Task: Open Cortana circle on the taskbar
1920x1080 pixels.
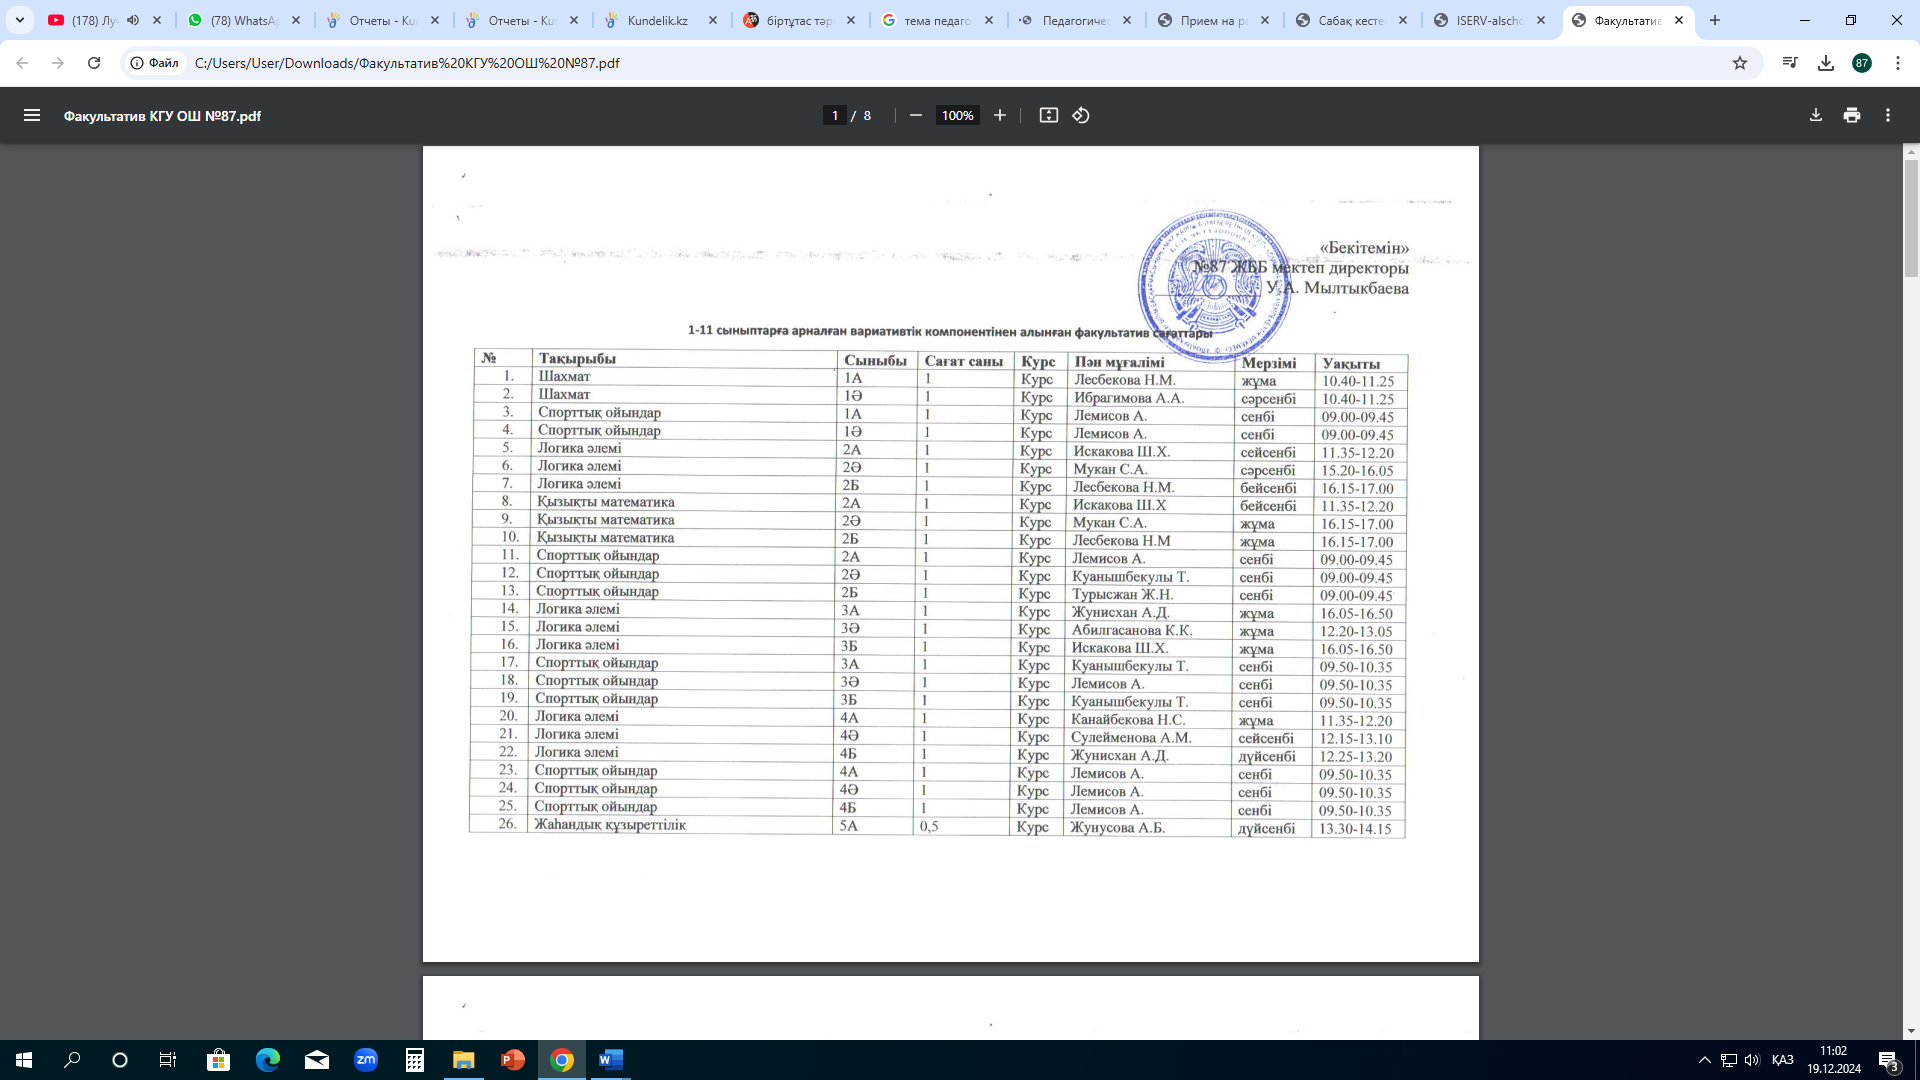Action: [x=120, y=1060]
